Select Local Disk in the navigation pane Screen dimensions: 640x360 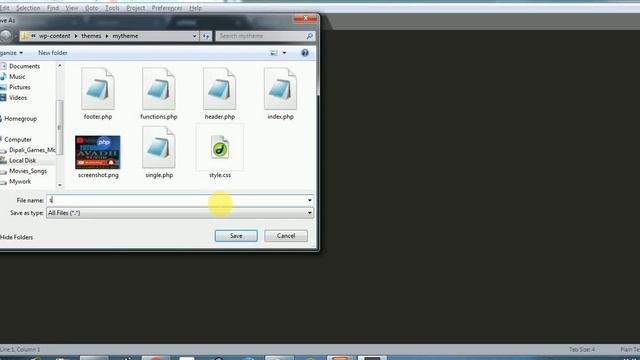(x=22, y=160)
